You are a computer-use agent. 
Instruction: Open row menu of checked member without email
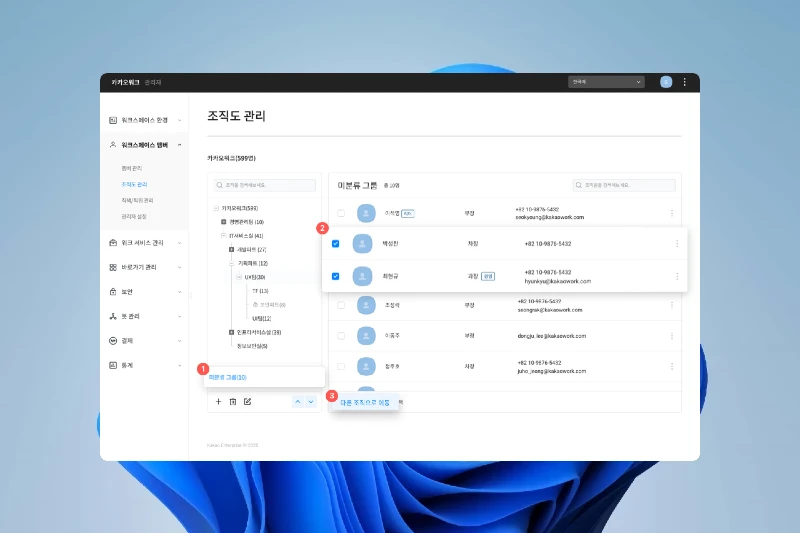pyautogui.click(x=677, y=244)
